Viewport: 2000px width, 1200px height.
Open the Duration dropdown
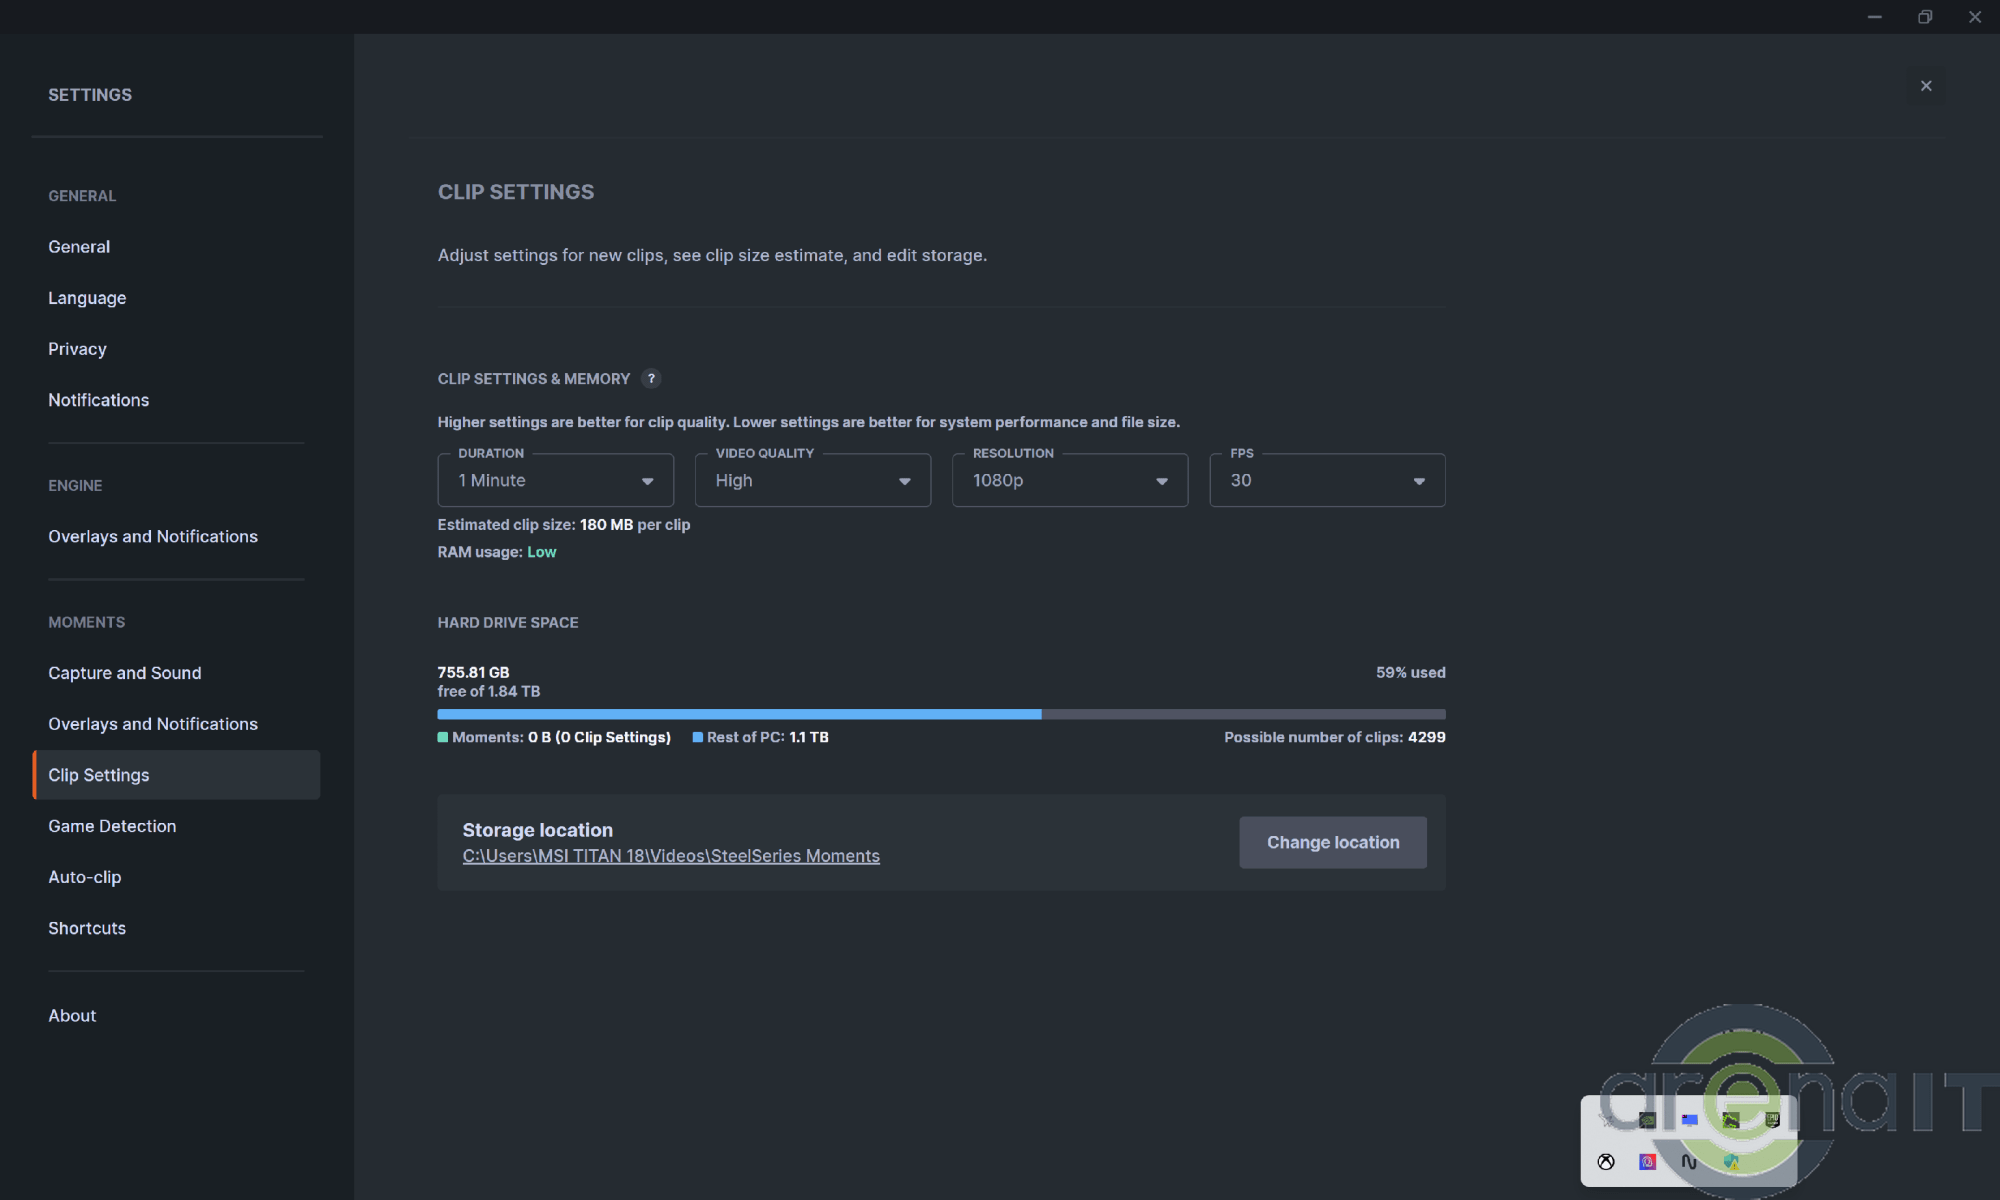[555, 481]
